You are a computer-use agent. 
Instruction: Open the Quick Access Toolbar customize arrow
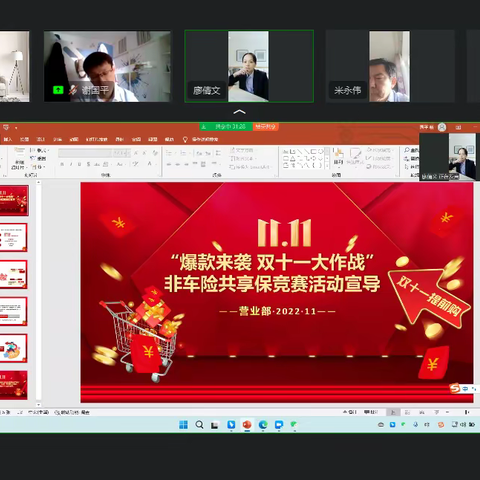(x=16, y=128)
